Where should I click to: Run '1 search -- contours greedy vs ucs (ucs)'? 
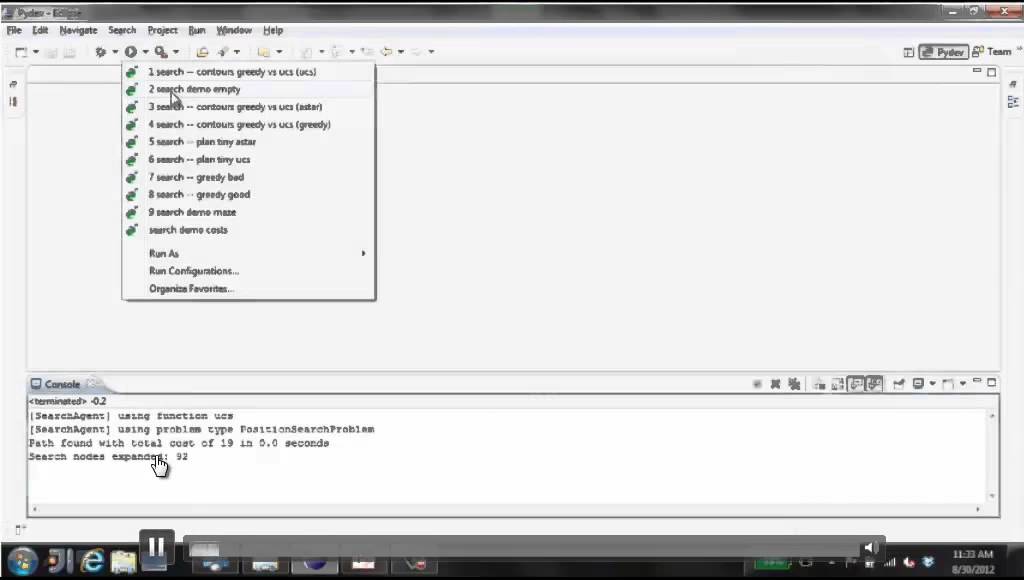coord(249,72)
